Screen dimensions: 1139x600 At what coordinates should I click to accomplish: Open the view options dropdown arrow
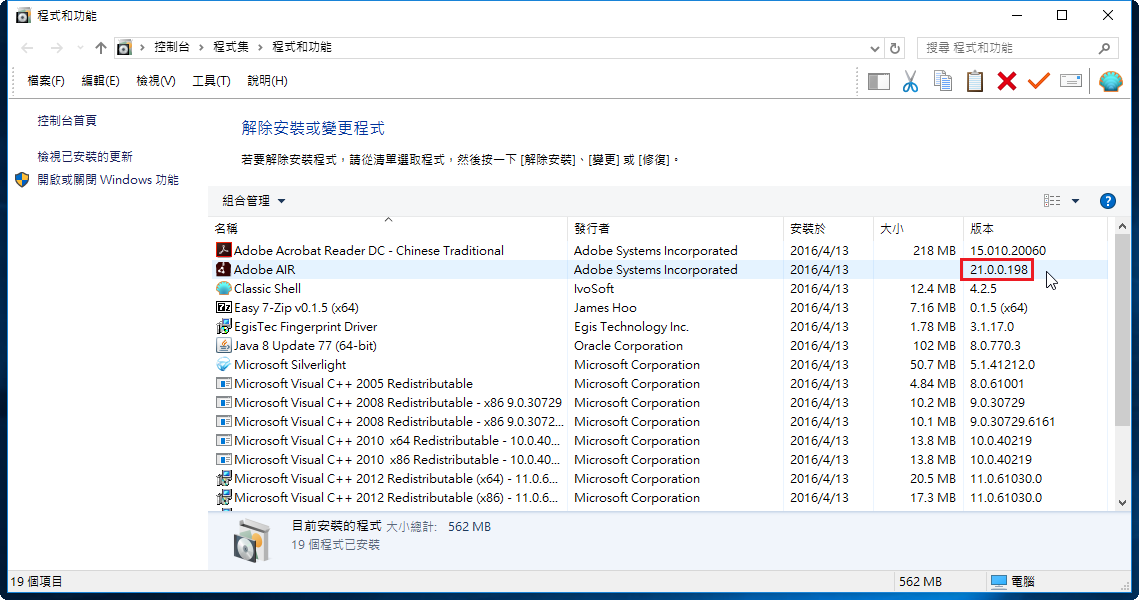(x=1075, y=201)
